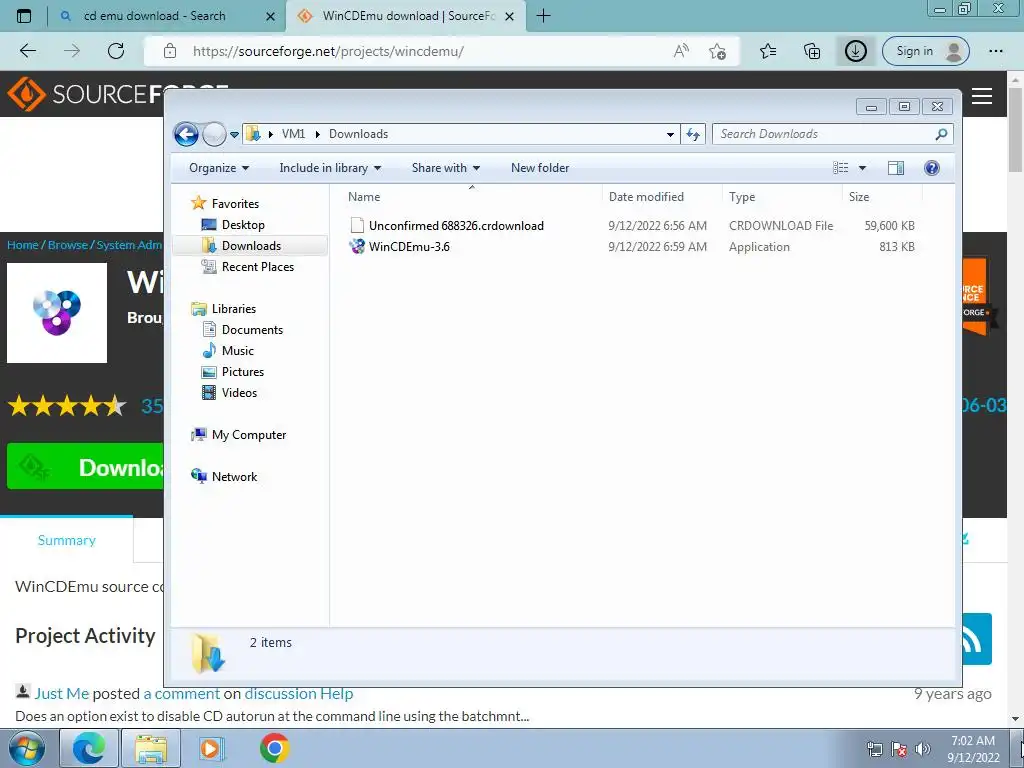
Task: Open the discussion Help link
Action: click(298, 694)
